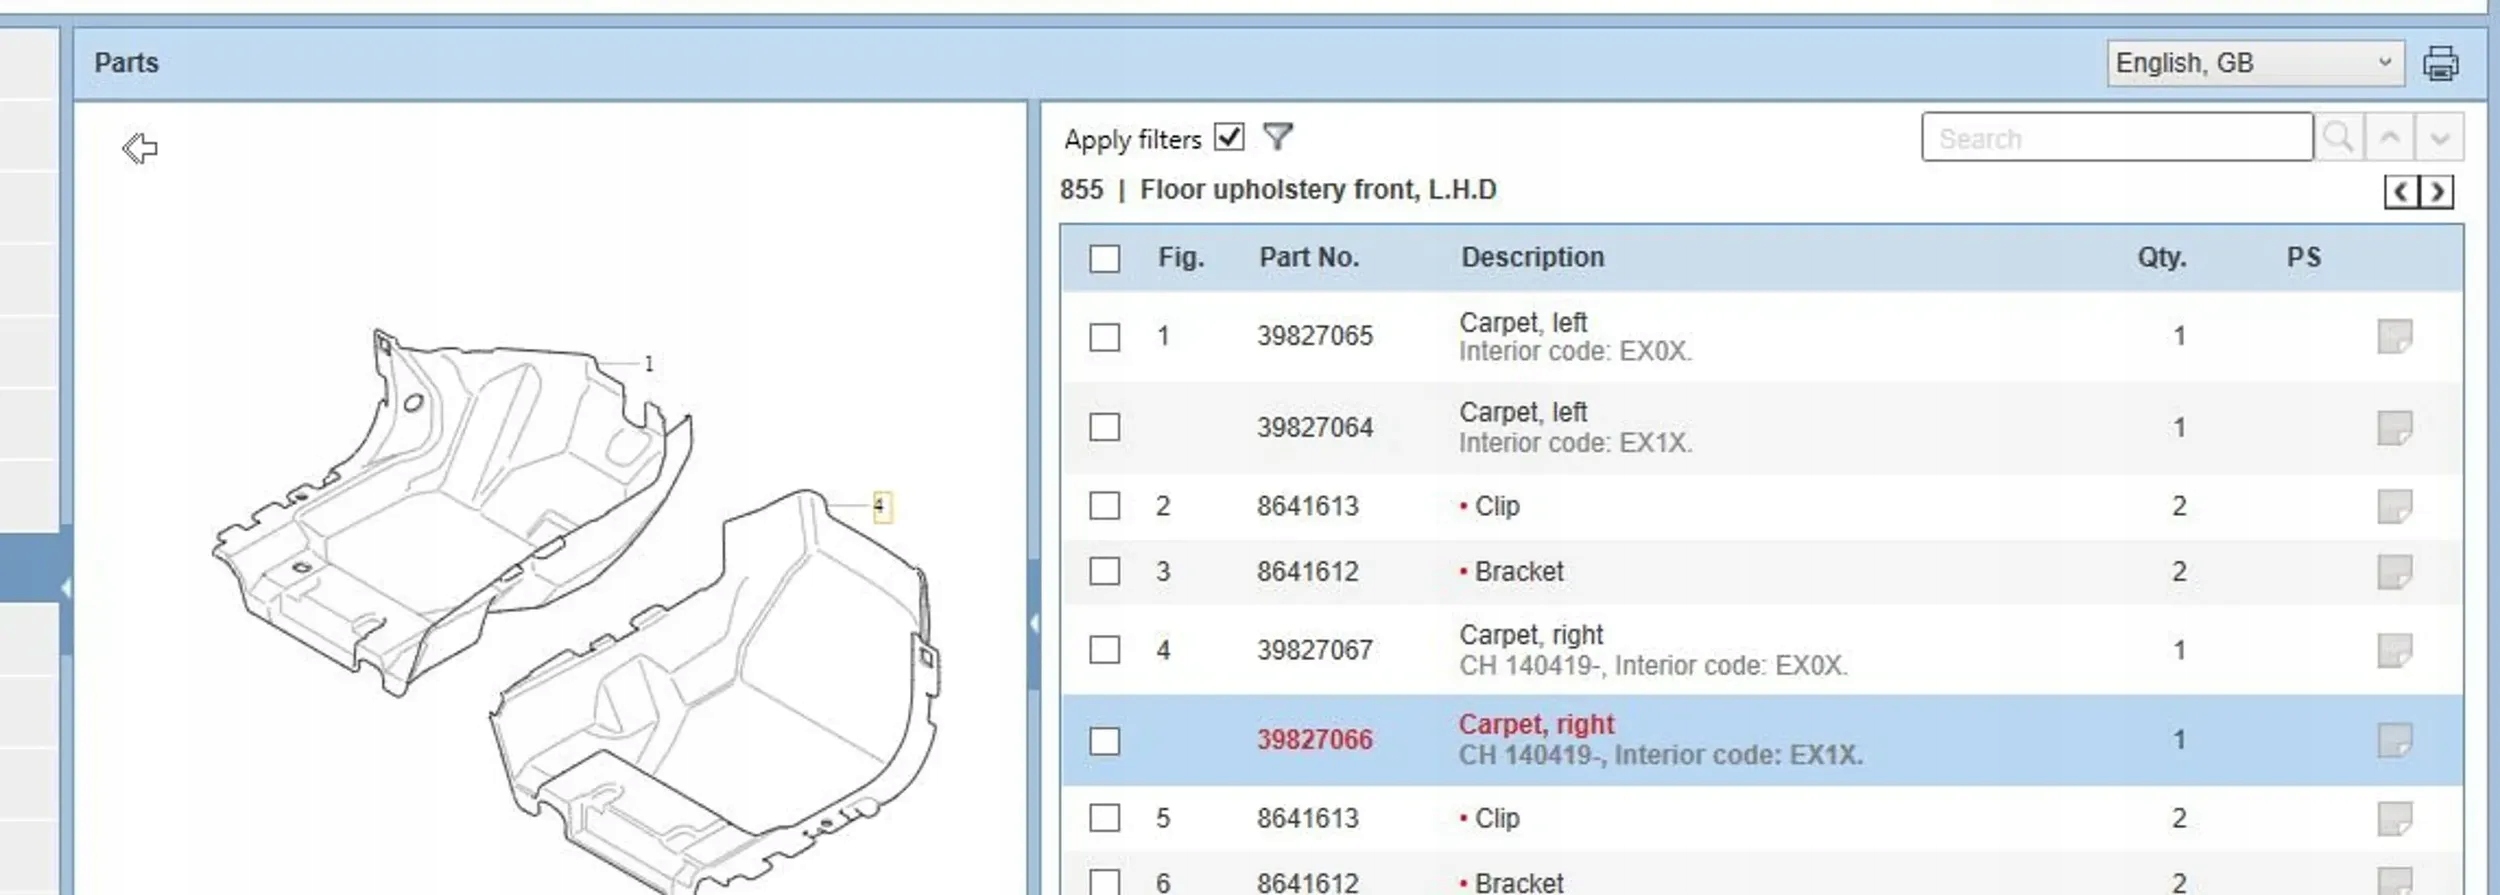2500x895 pixels.
Task: Open the filter funnel settings
Action: click(1278, 136)
